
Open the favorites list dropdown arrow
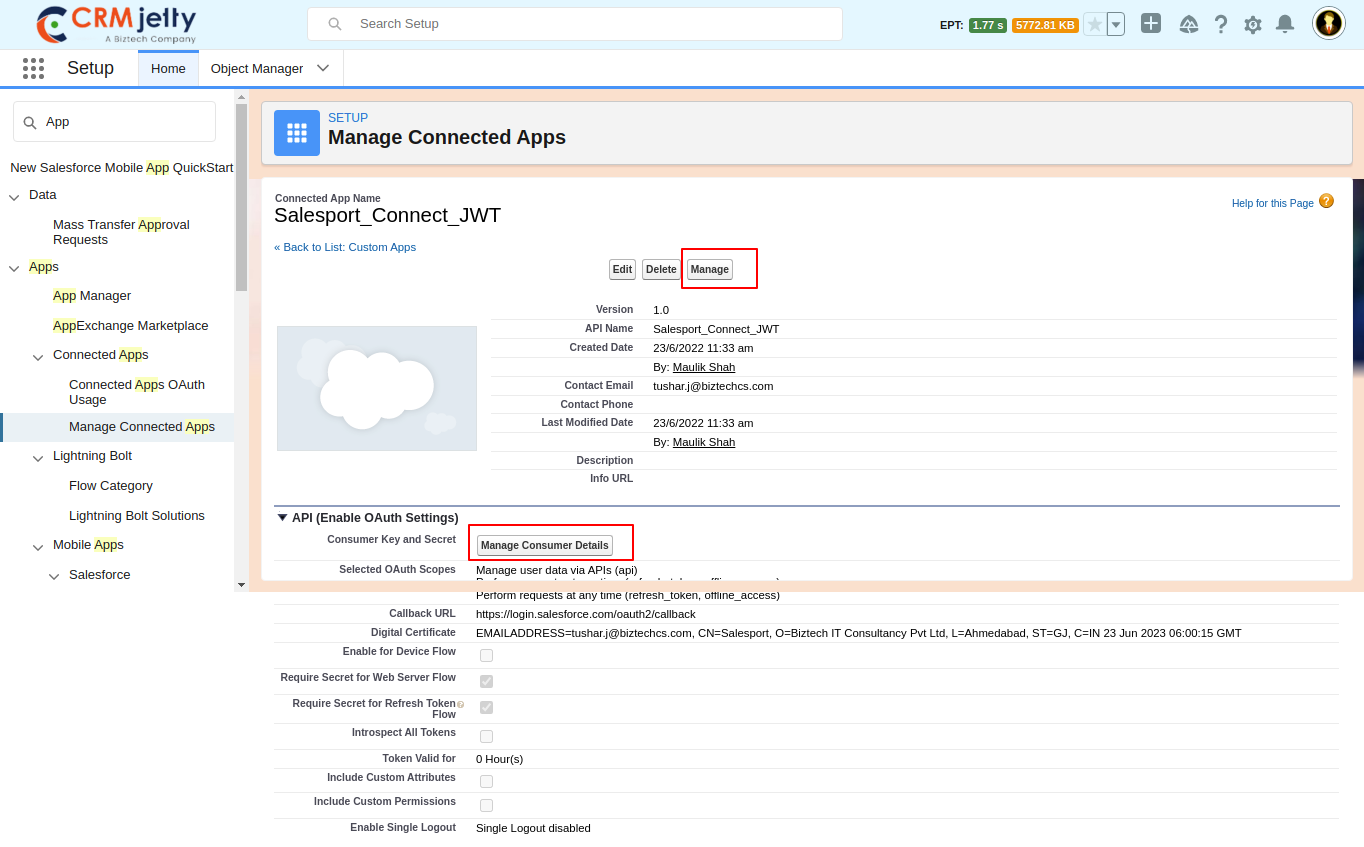(x=1116, y=24)
